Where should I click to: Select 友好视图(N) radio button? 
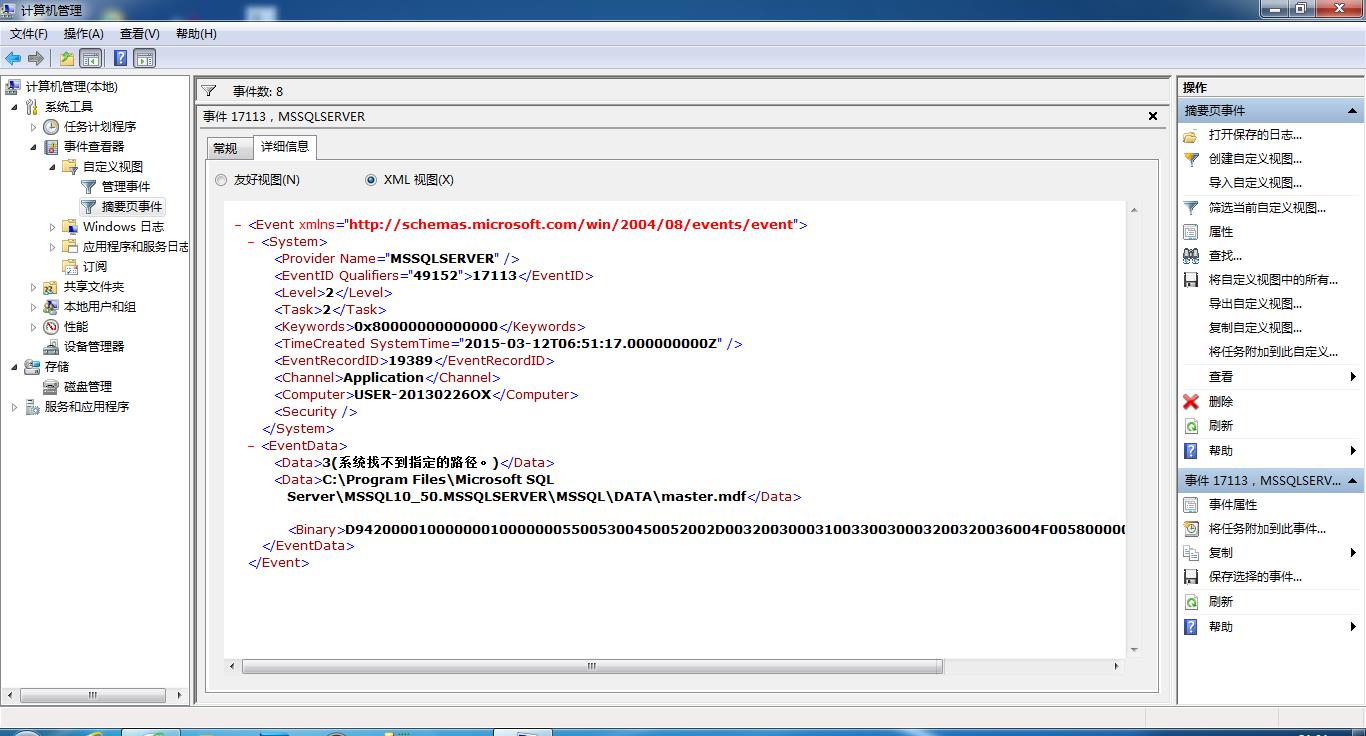click(221, 180)
